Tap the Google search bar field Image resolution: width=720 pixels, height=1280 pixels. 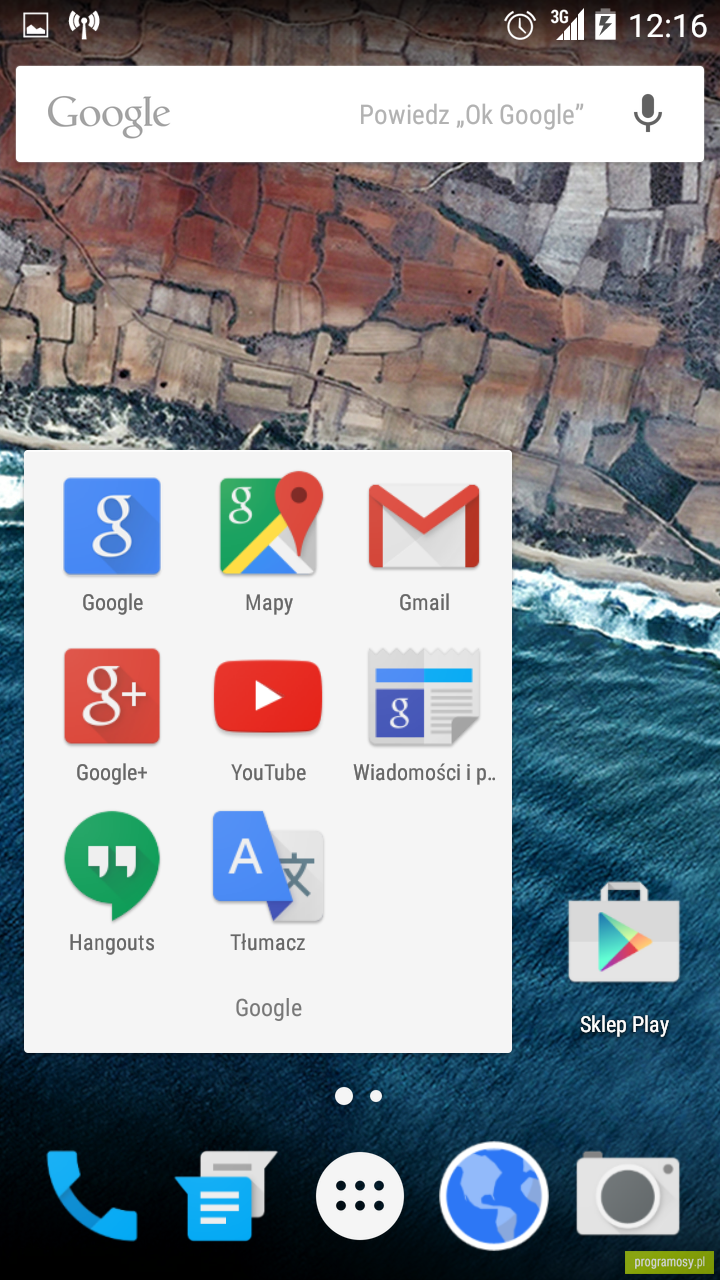360,114
